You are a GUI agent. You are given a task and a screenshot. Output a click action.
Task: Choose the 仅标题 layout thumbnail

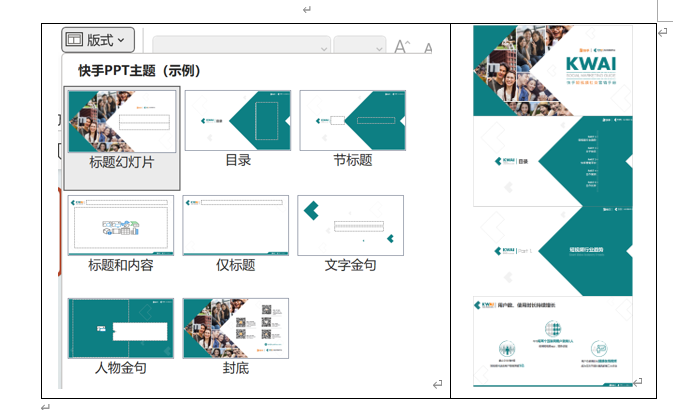pos(236,225)
